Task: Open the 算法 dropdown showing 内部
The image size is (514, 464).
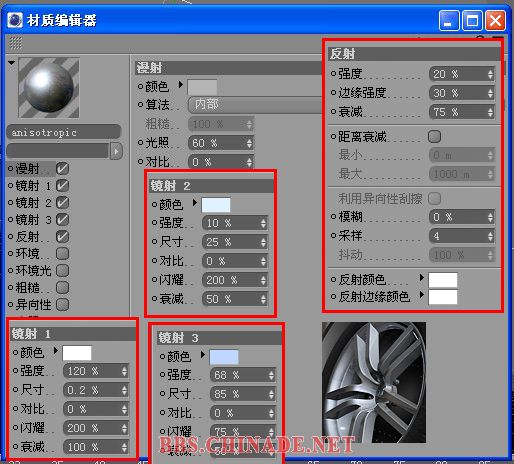Action: [x=256, y=105]
